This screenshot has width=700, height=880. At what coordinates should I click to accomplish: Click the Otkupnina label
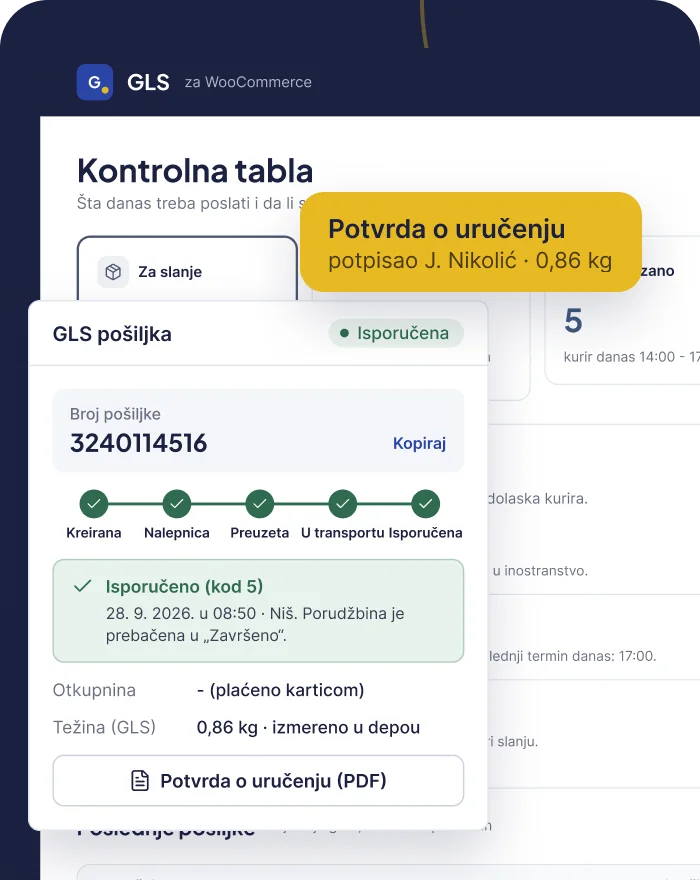point(94,690)
